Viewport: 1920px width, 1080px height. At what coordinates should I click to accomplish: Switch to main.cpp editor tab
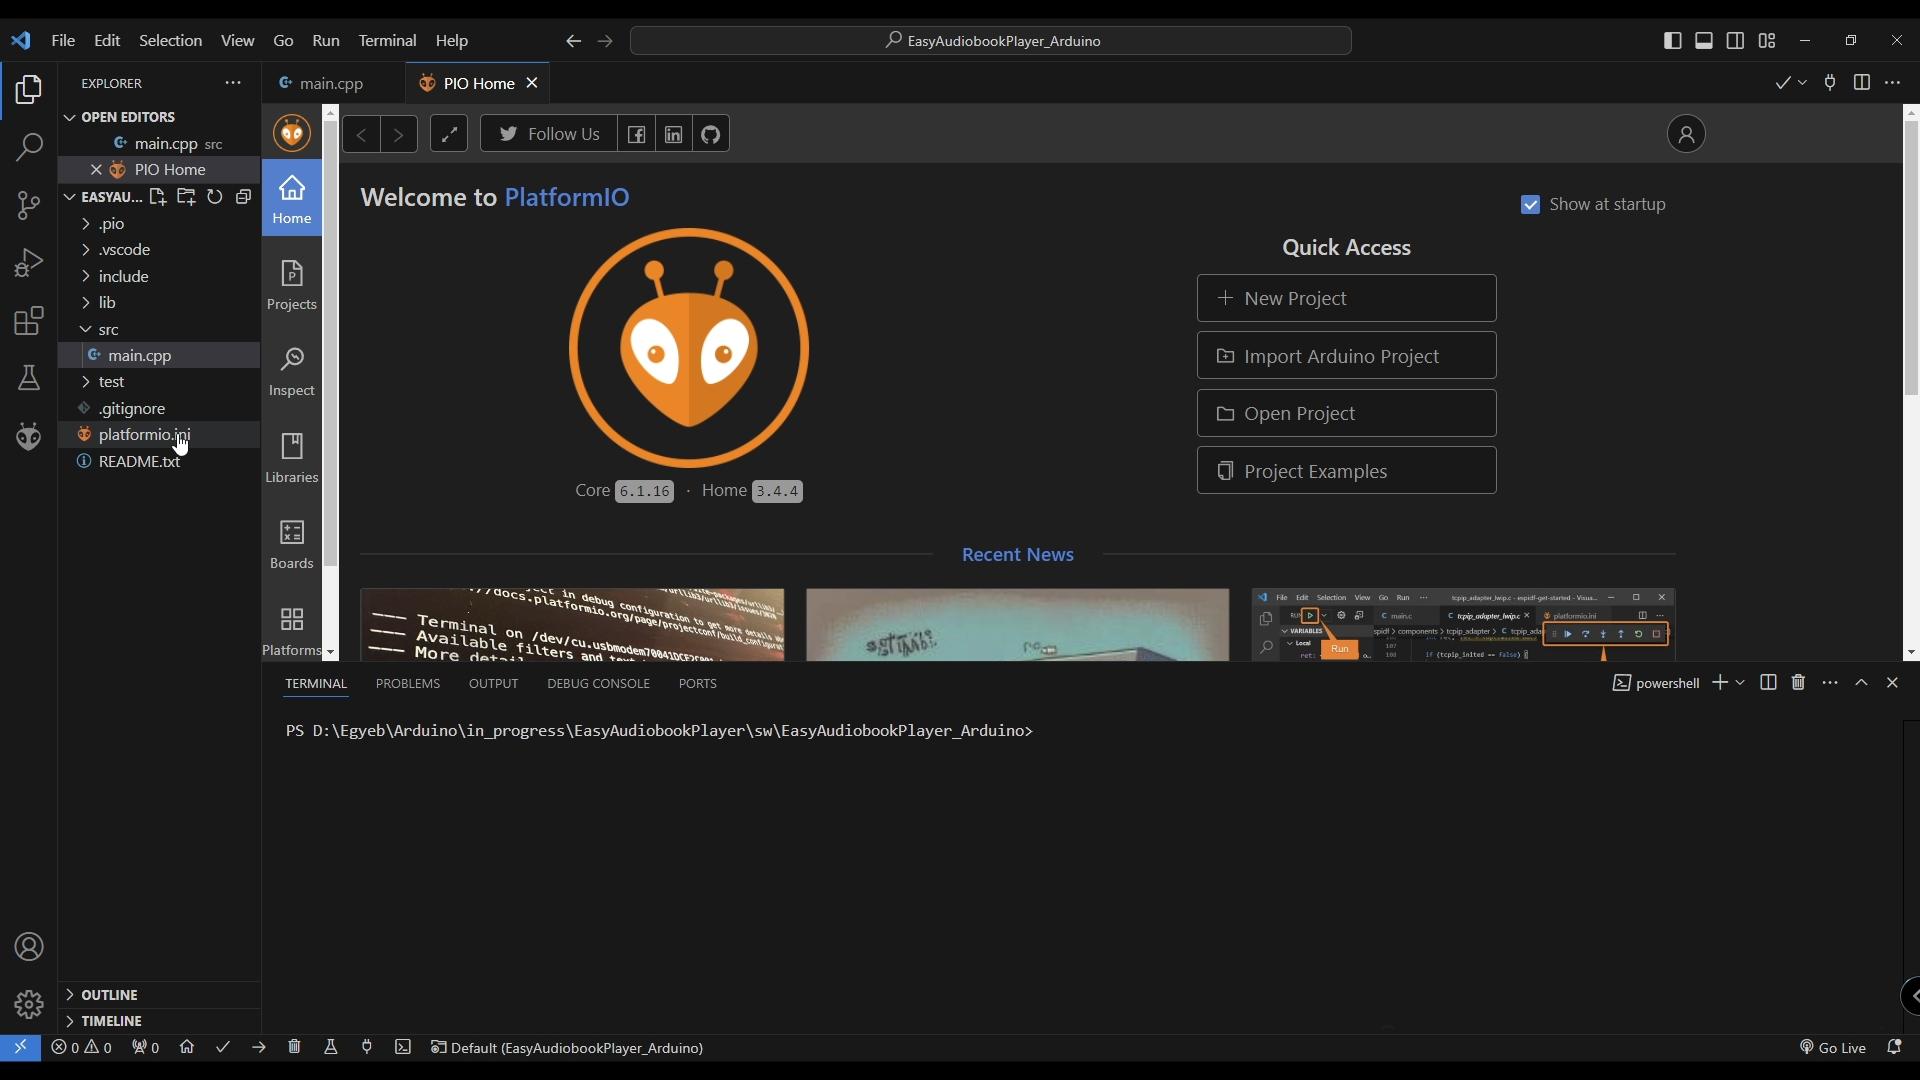[x=334, y=83]
